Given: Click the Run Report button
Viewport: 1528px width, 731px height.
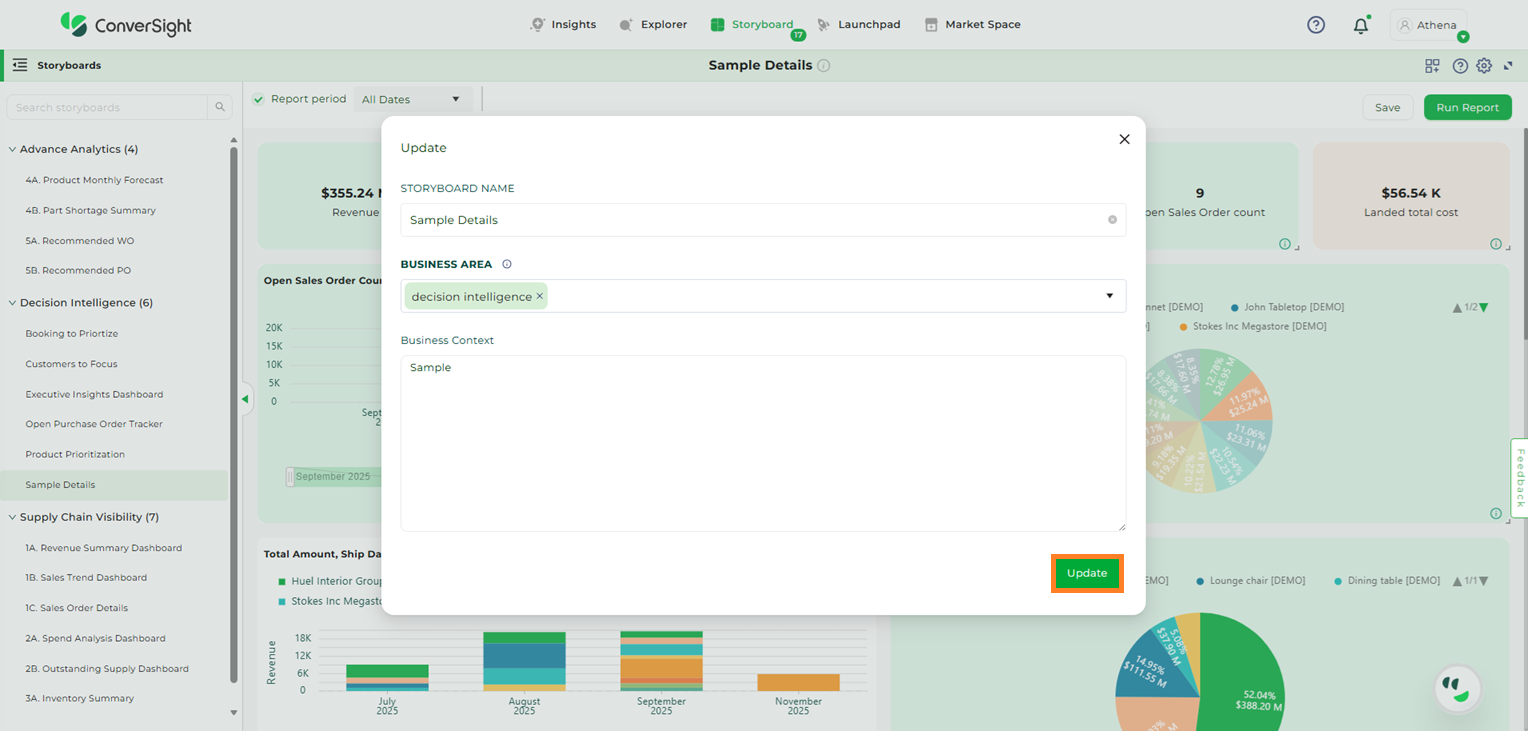Looking at the screenshot, I should [x=1467, y=108].
